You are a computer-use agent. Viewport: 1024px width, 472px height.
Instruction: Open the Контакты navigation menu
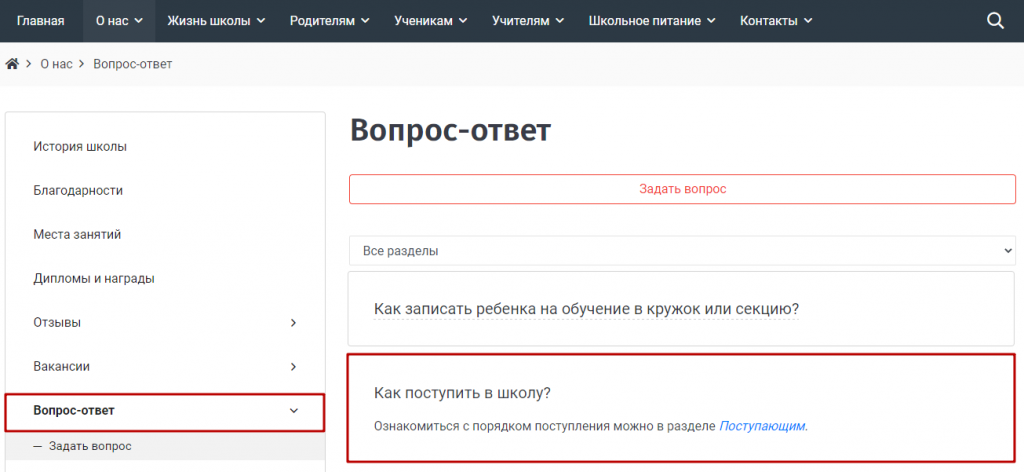point(775,21)
